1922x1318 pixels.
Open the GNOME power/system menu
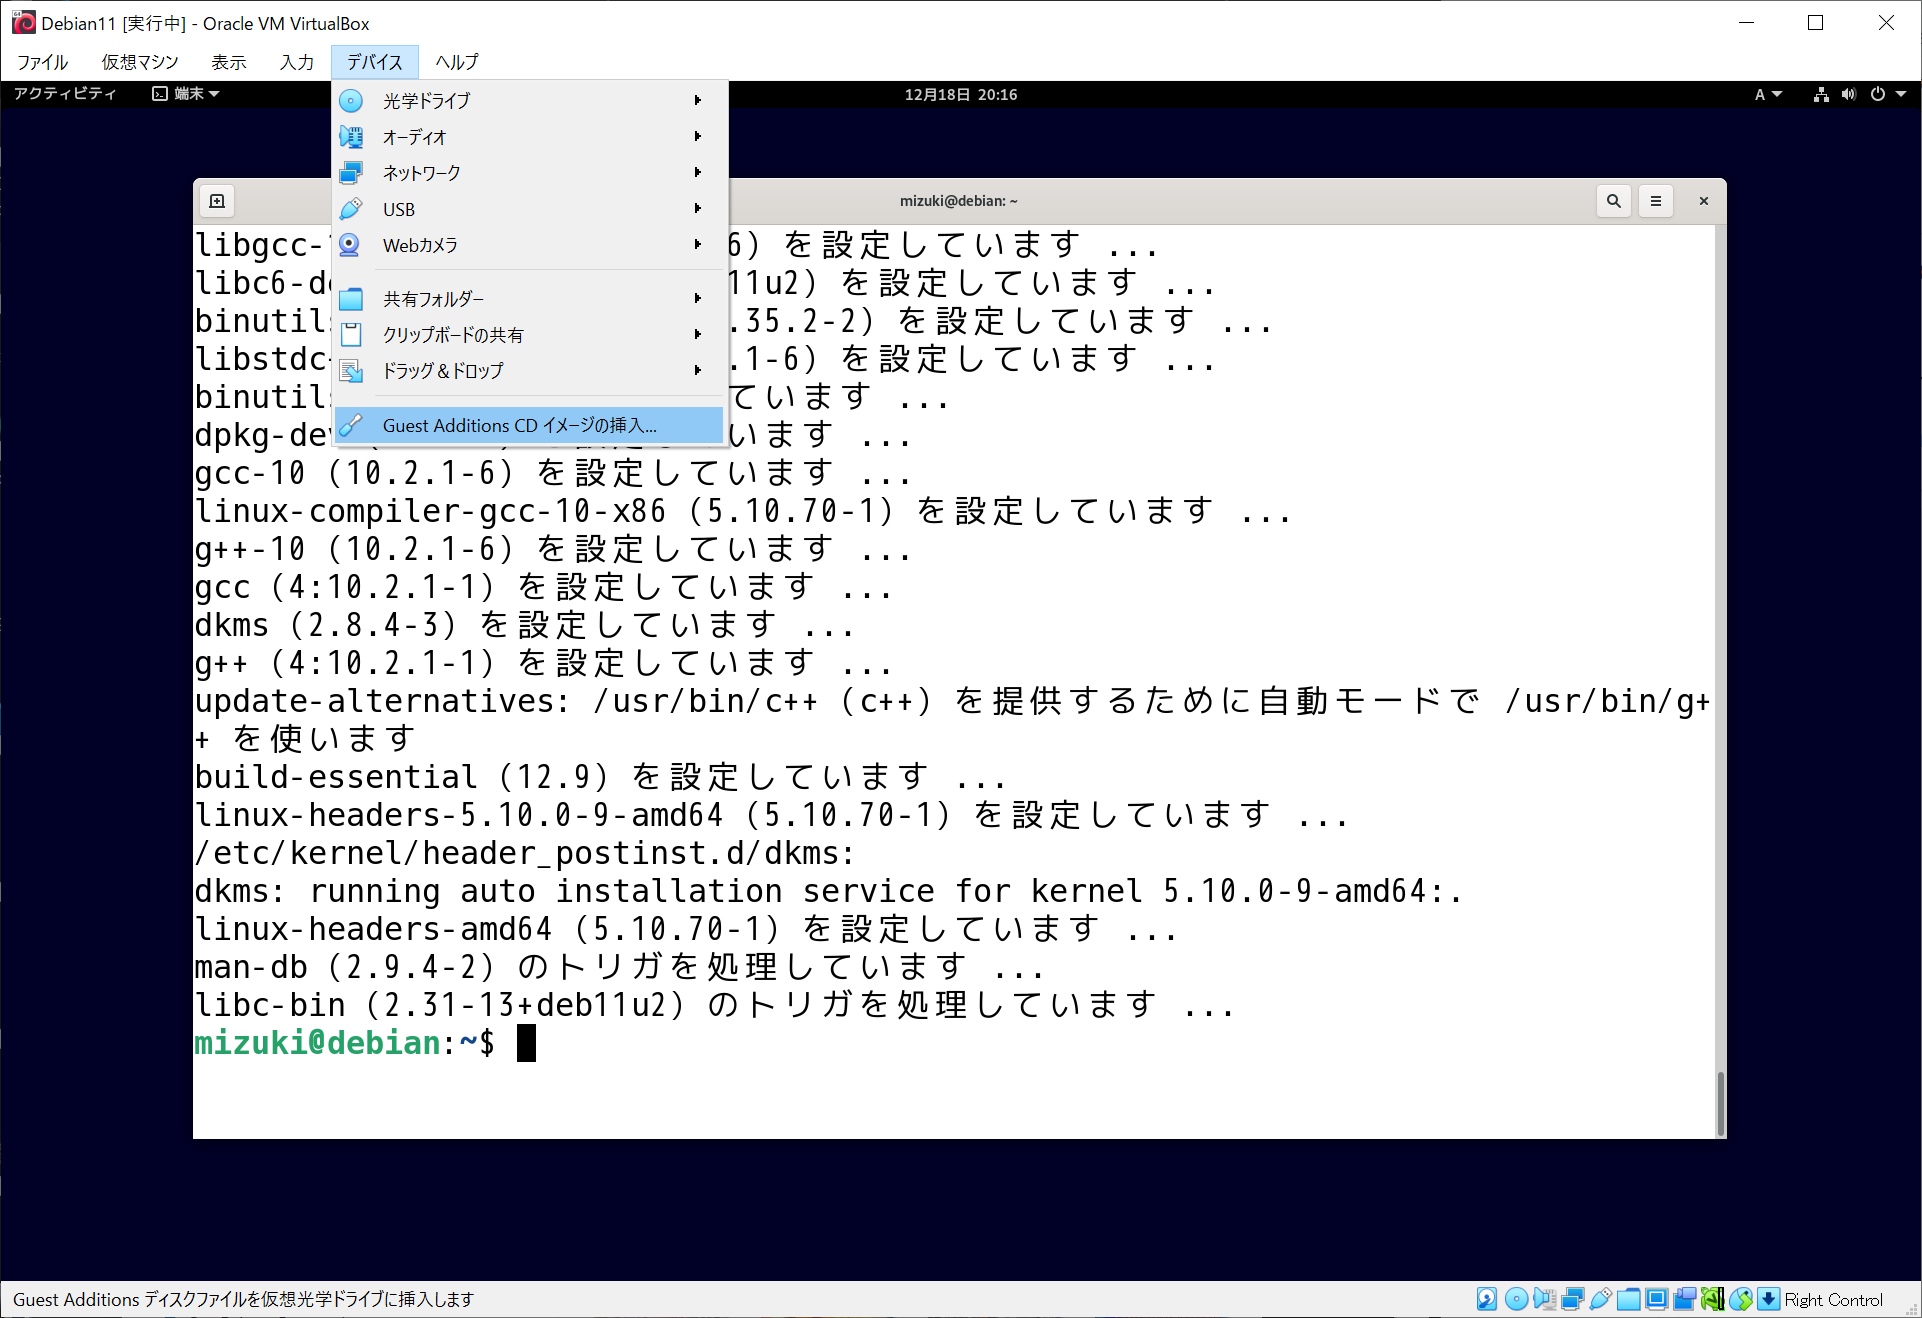coord(1888,94)
